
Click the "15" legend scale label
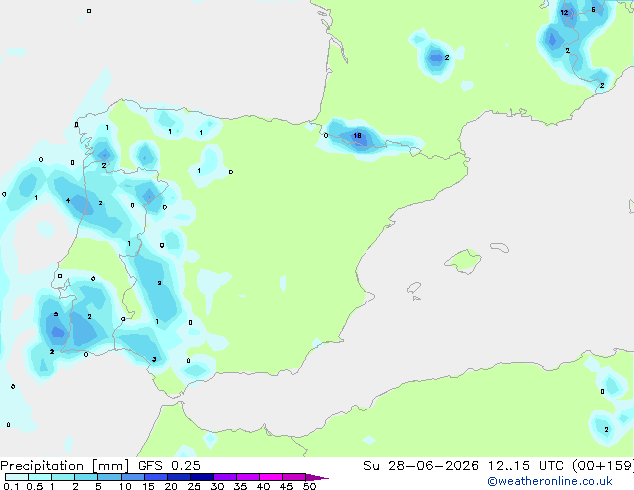148,486
